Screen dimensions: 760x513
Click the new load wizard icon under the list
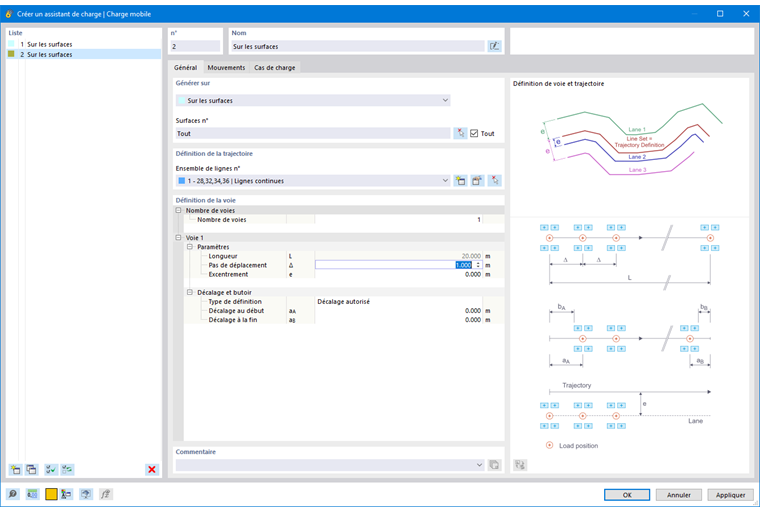pos(16,469)
